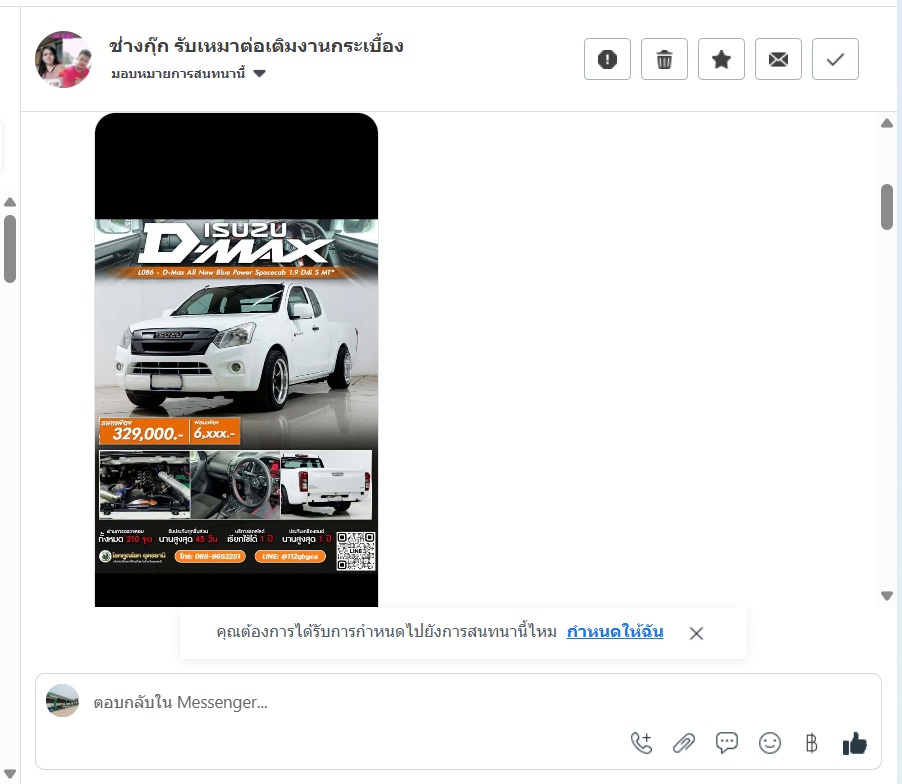
Task: Open the contact's profile picture
Action: pos(63,59)
